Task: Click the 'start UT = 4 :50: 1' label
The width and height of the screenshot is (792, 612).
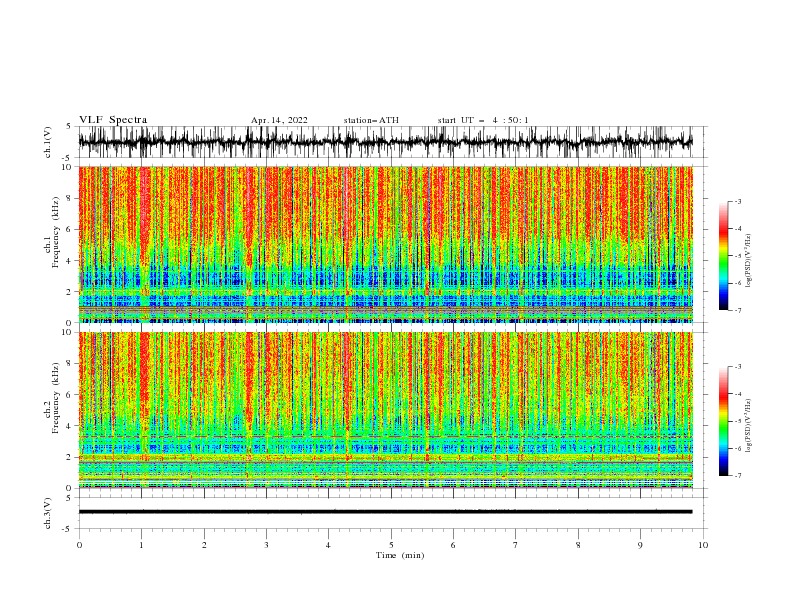Action: click(x=483, y=120)
